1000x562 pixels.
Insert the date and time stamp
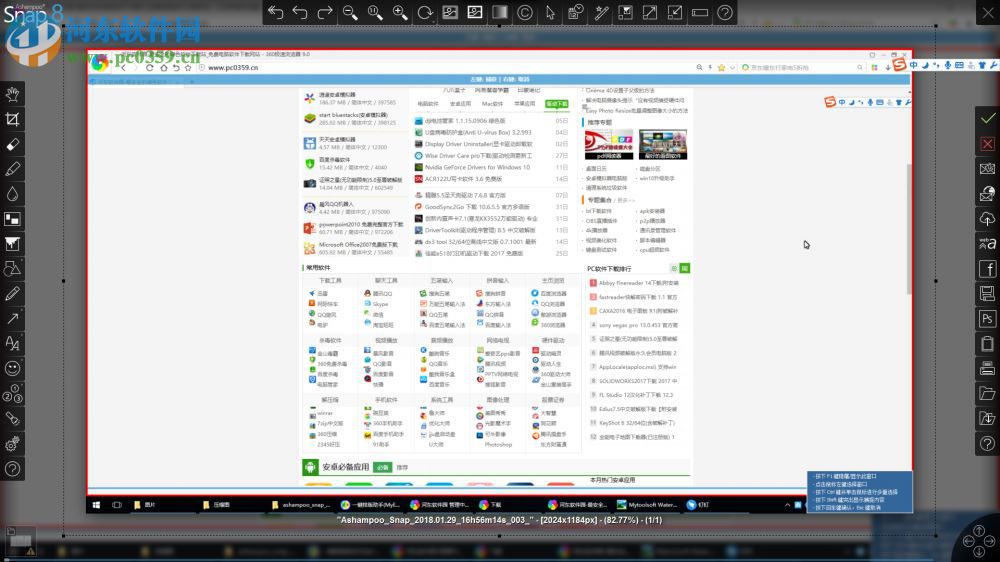click(575, 12)
